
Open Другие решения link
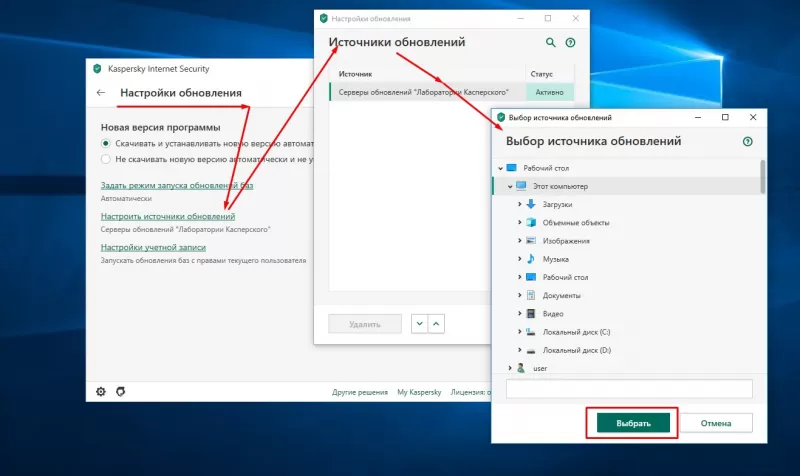pyautogui.click(x=360, y=392)
